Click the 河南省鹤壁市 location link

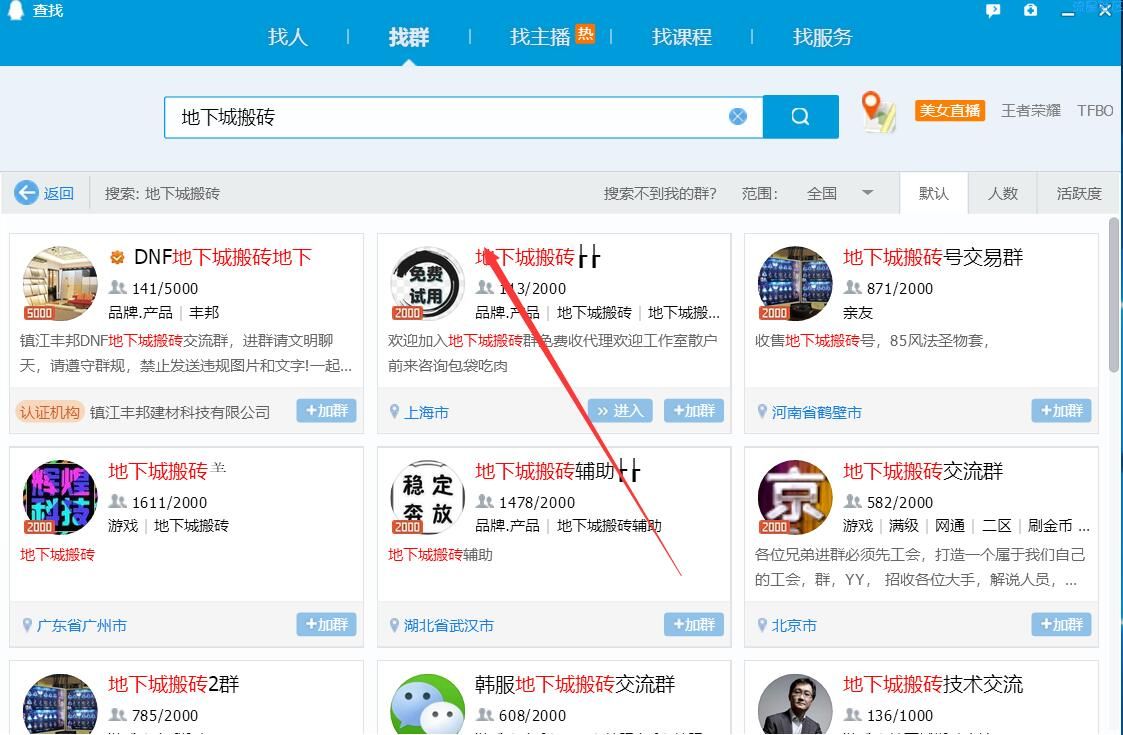[816, 413]
